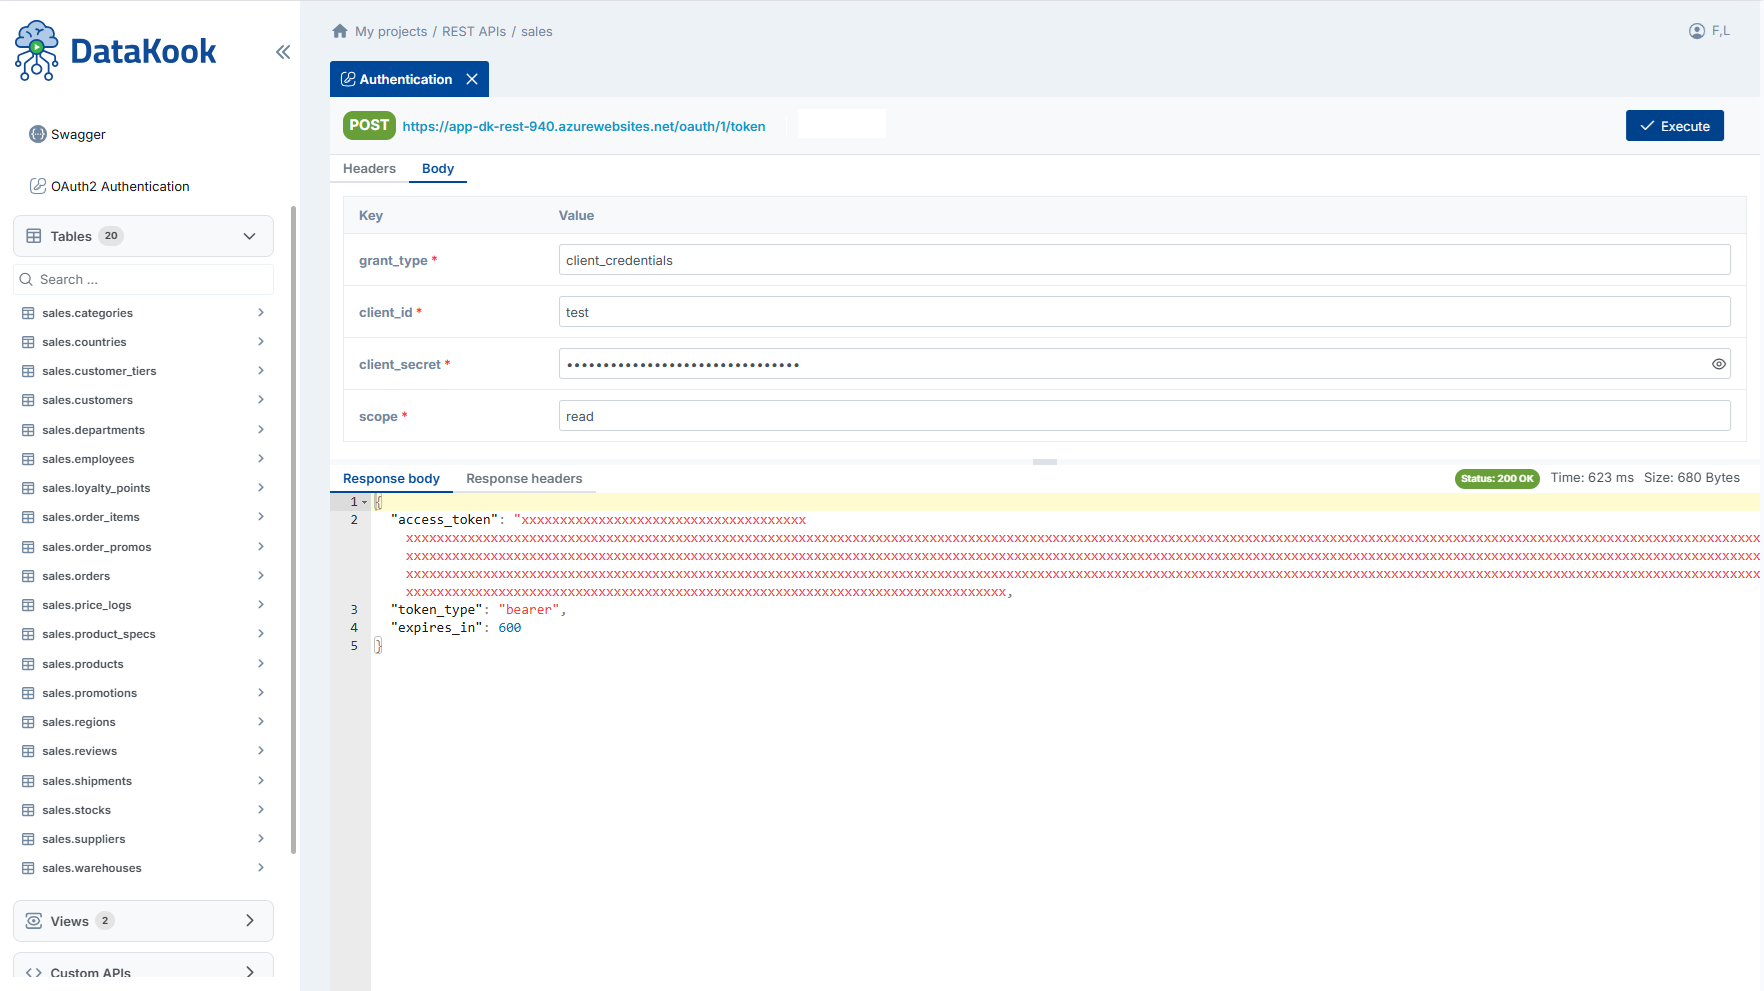Click the sidebar vertical scrollbar
The image size is (1764, 991).
pyautogui.click(x=293, y=530)
